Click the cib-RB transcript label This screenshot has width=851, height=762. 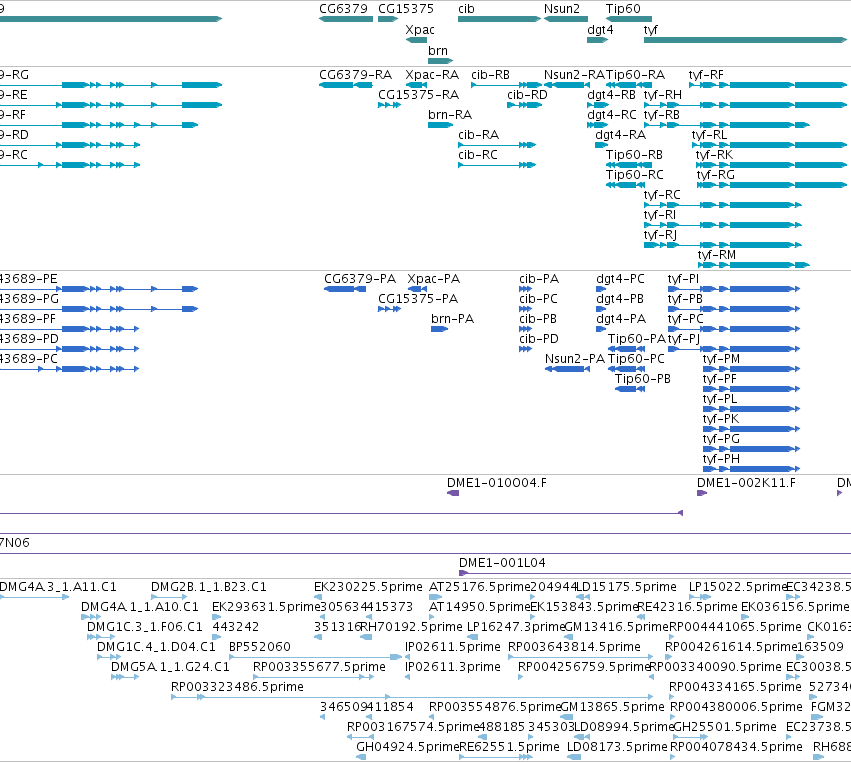tap(491, 75)
